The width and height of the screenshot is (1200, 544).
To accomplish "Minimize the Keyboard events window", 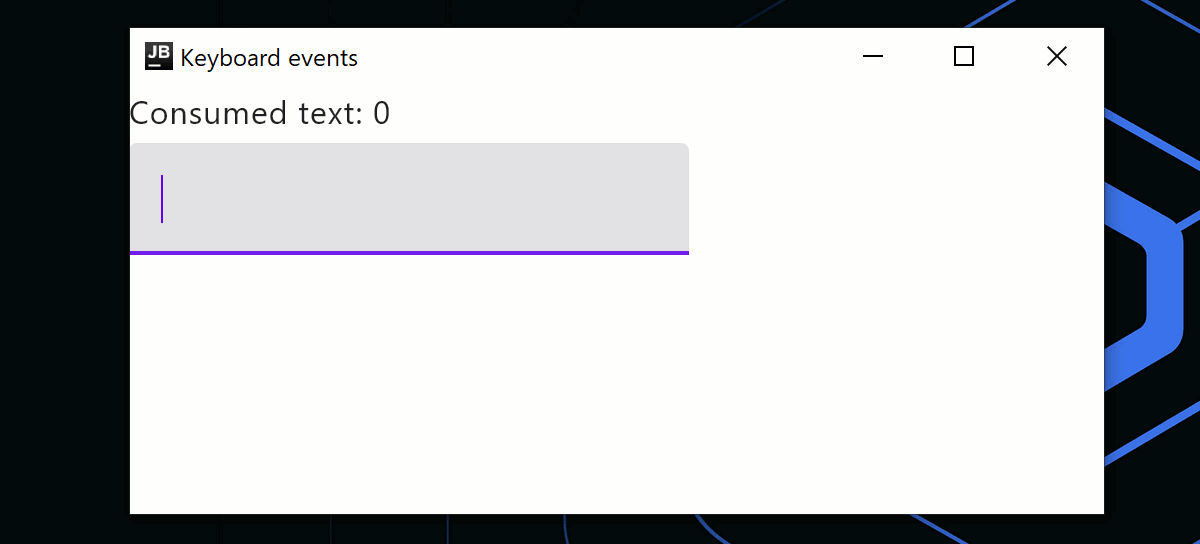I will point(873,57).
